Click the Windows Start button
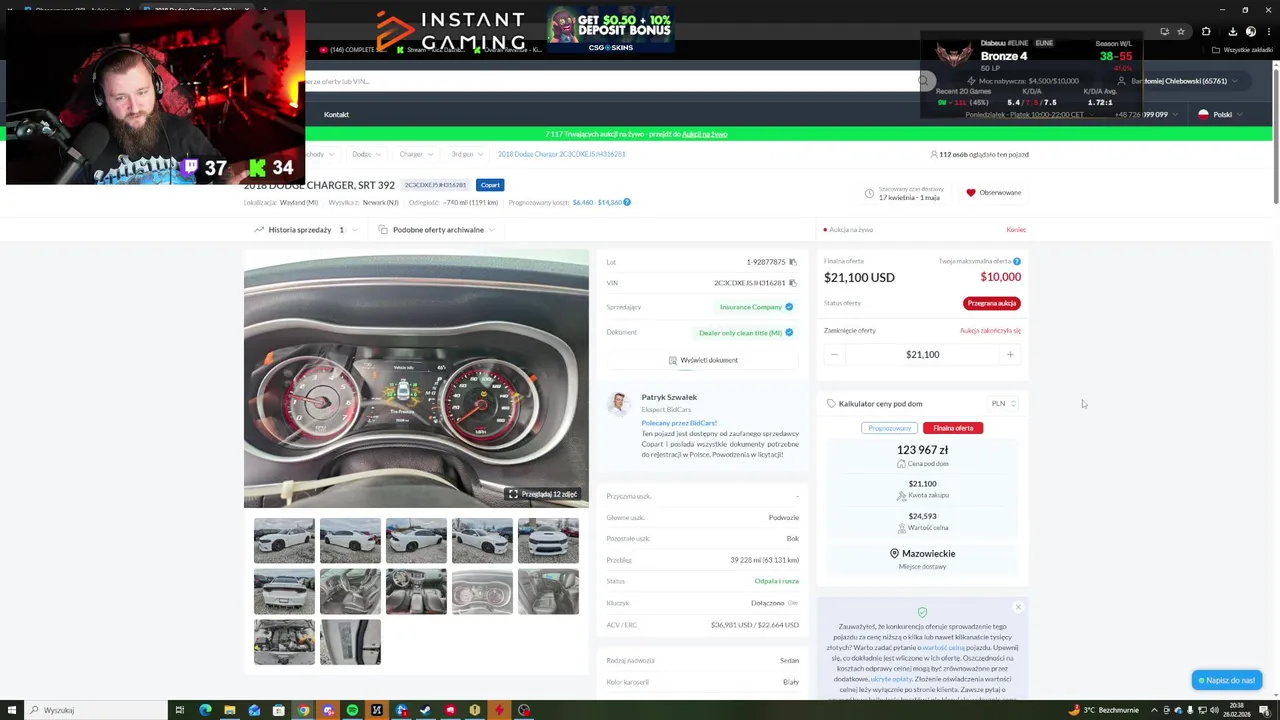The image size is (1280, 720). pos(11,710)
